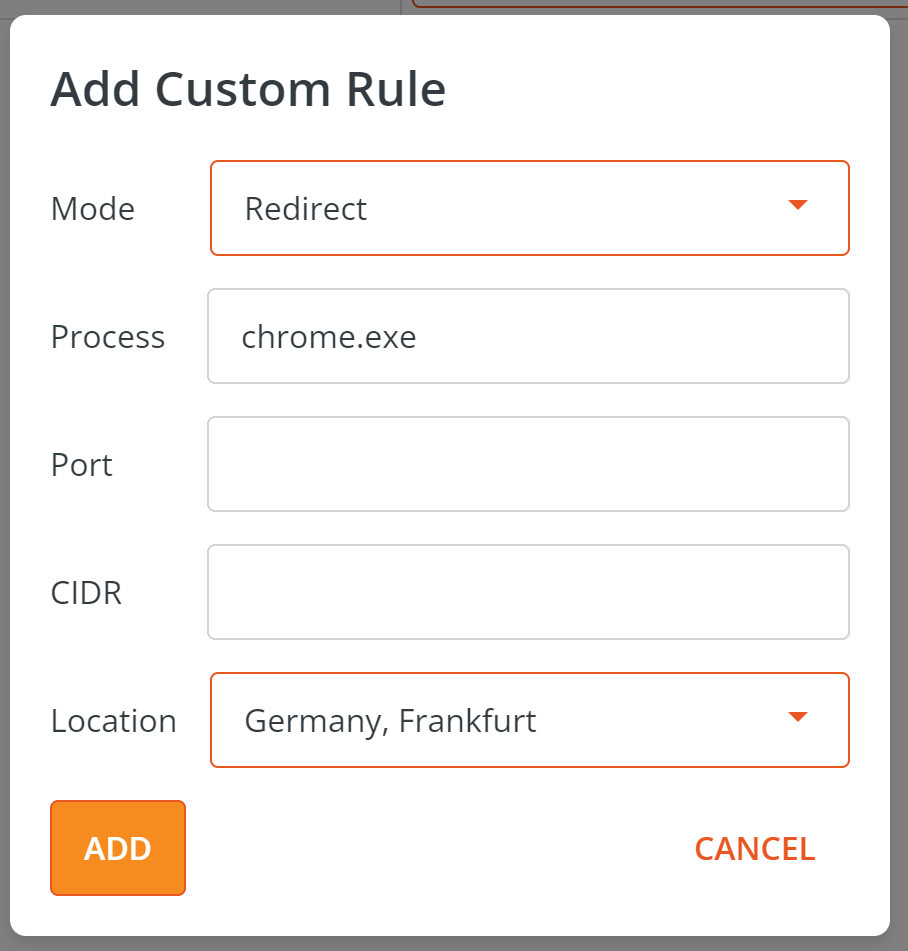Click the orange Mode selector chevron
Viewport: 908px width, 951px height.
click(x=797, y=205)
